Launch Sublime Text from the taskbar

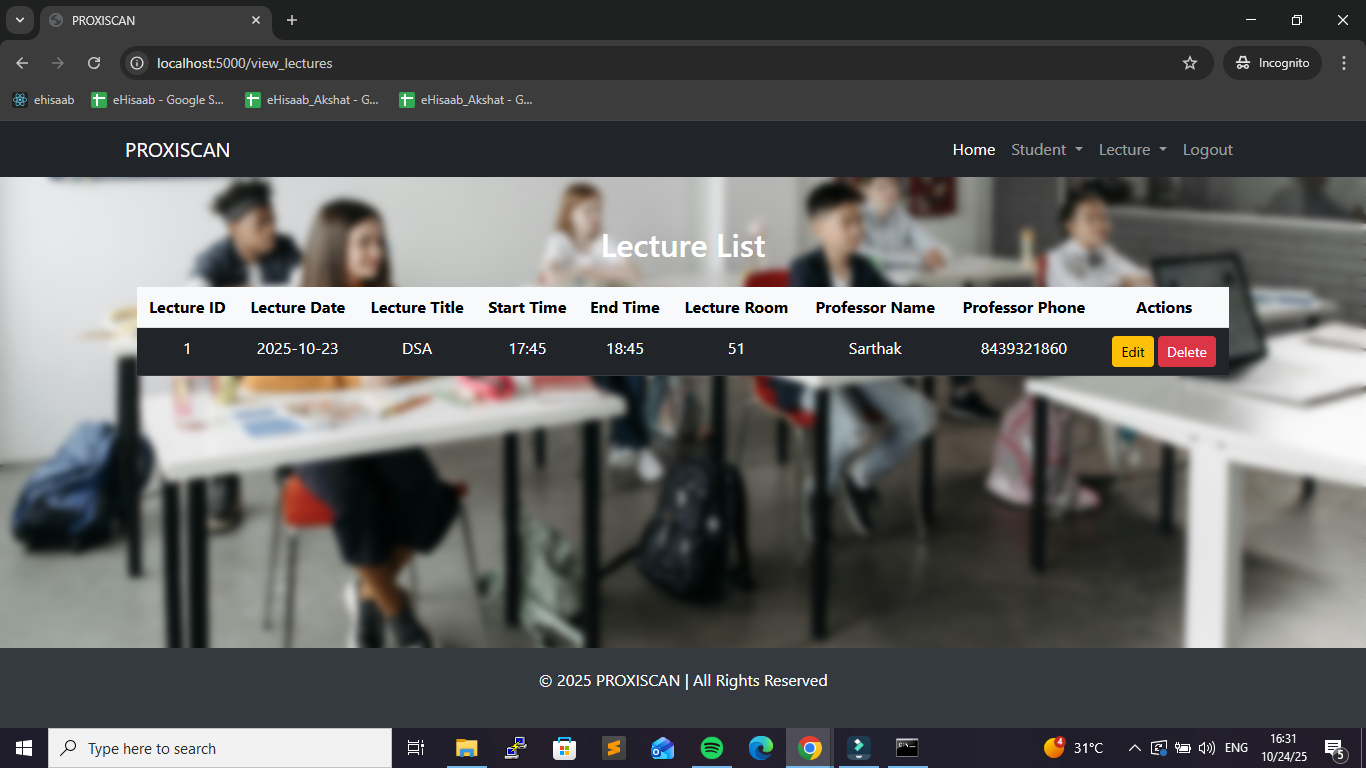click(x=614, y=748)
